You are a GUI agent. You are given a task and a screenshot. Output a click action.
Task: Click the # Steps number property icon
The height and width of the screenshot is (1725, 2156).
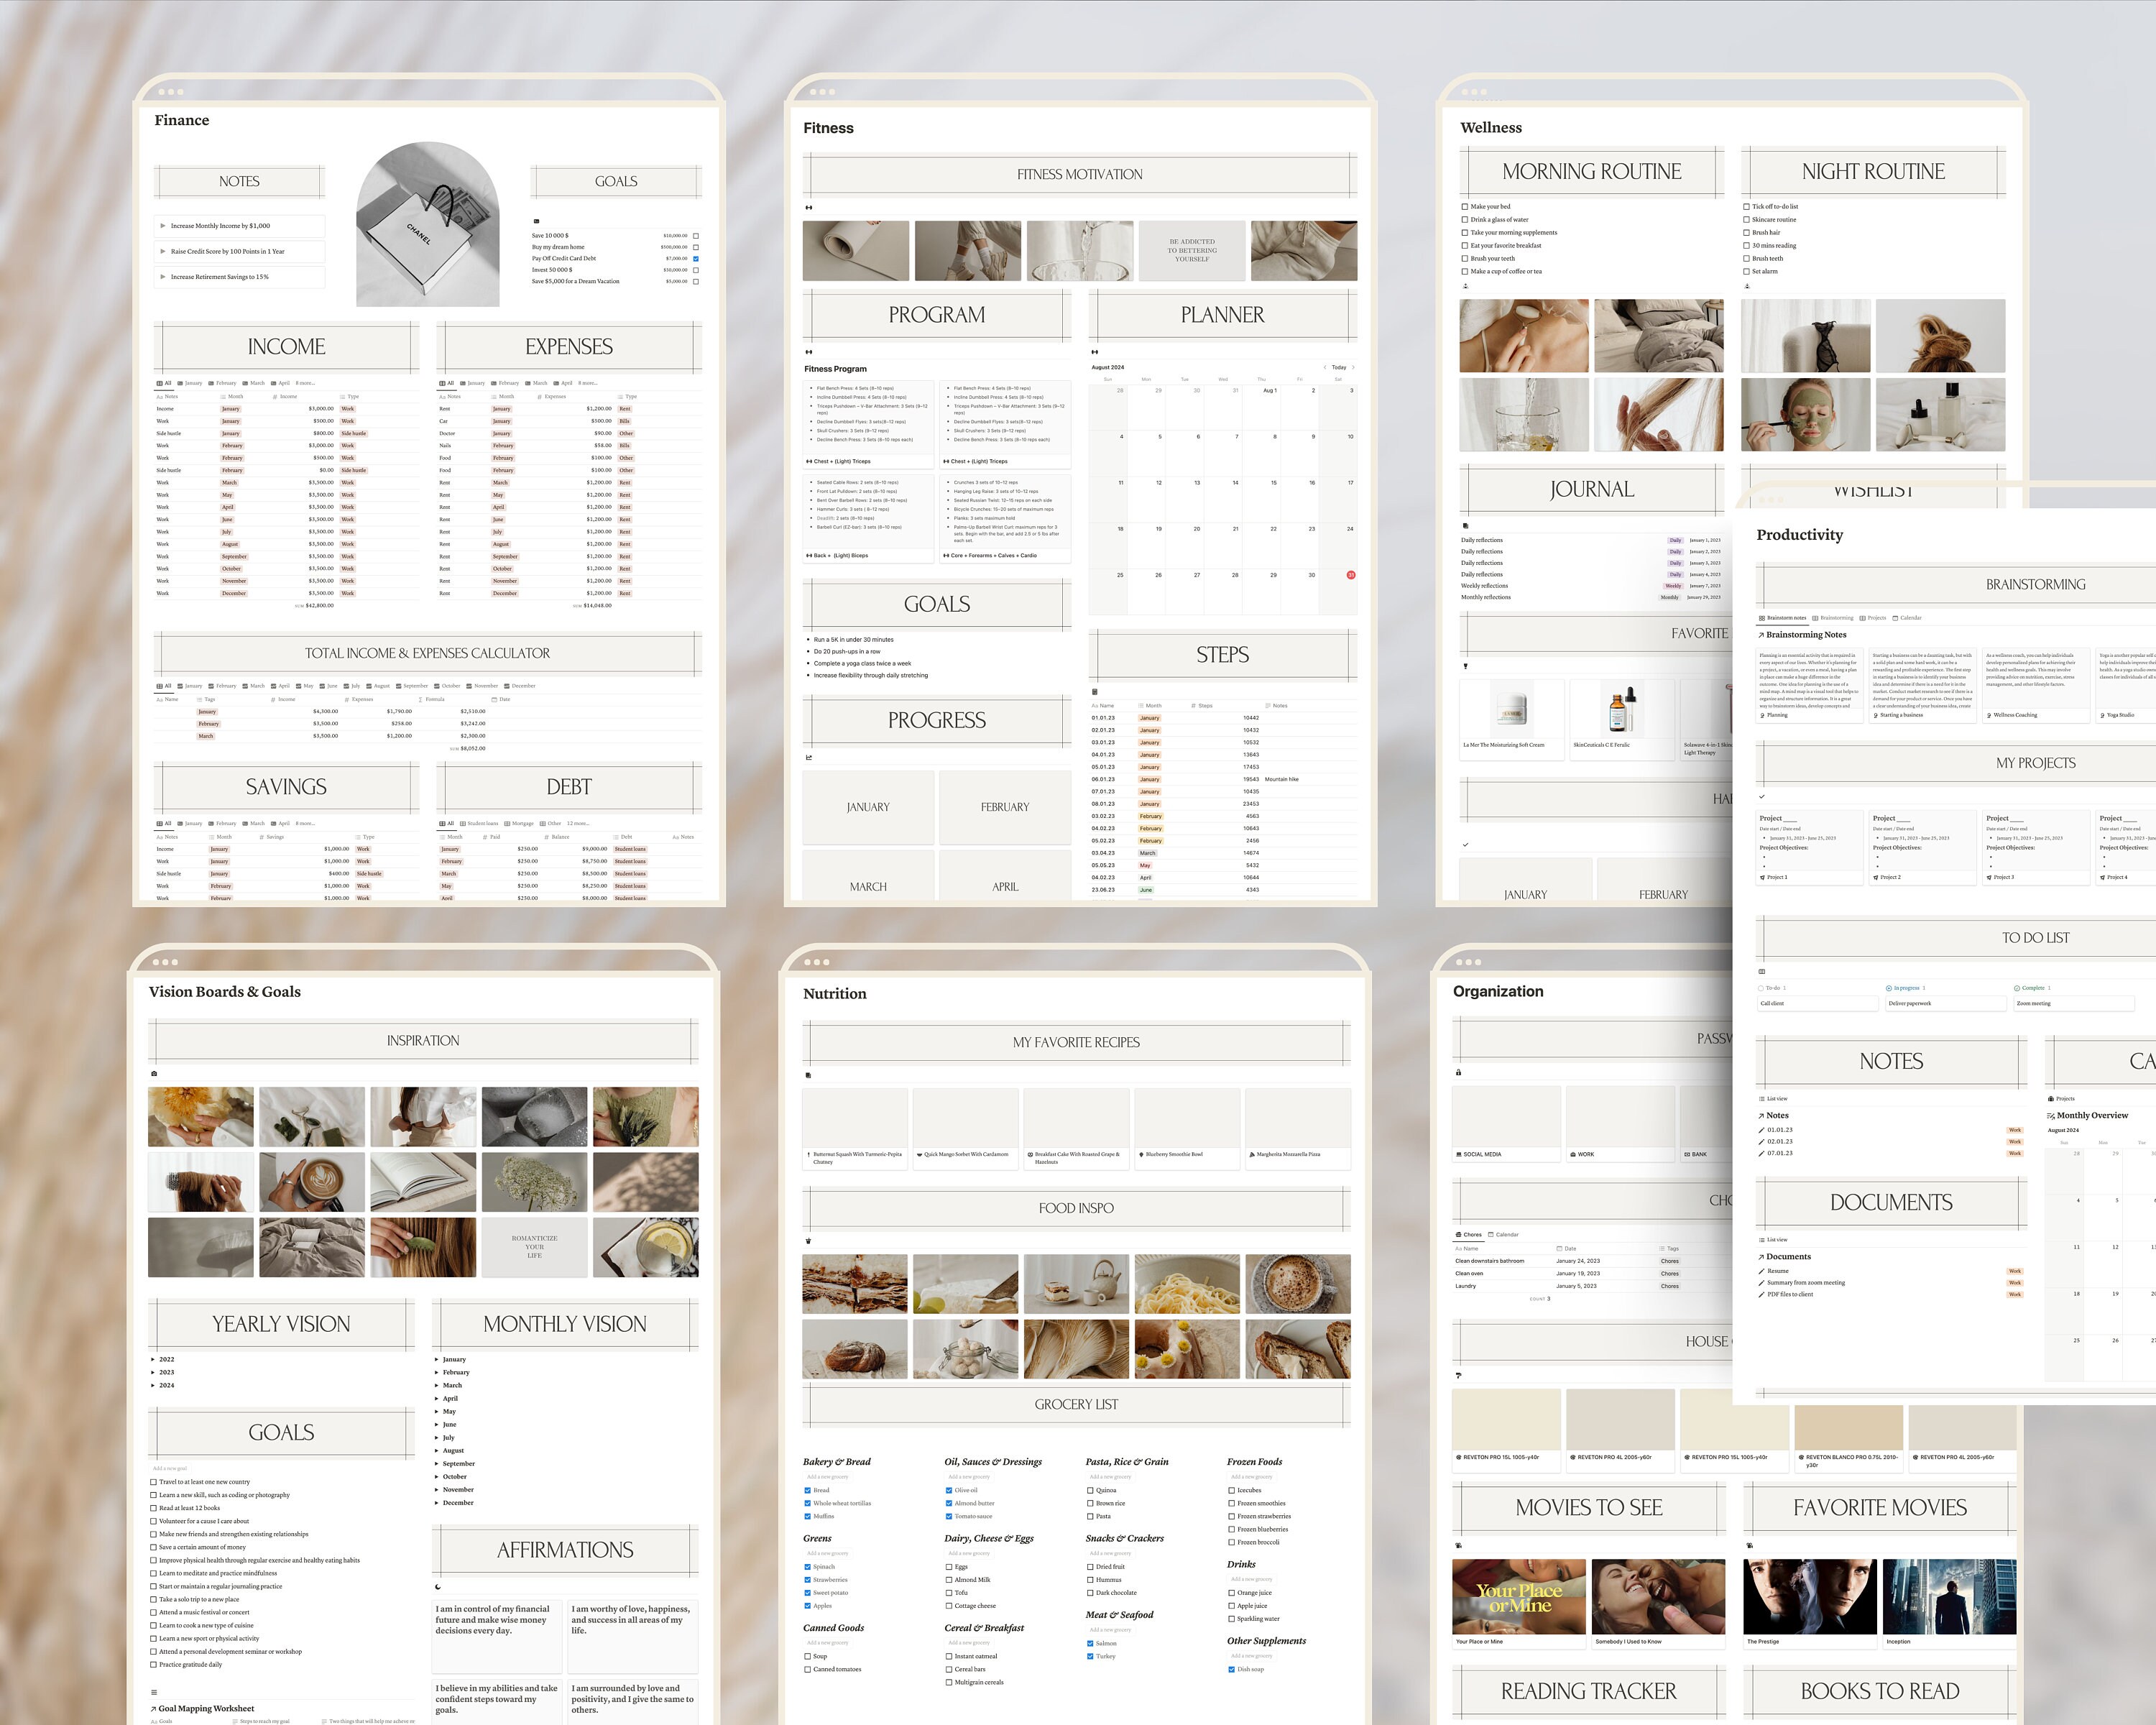pyautogui.click(x=1193, y=706)
